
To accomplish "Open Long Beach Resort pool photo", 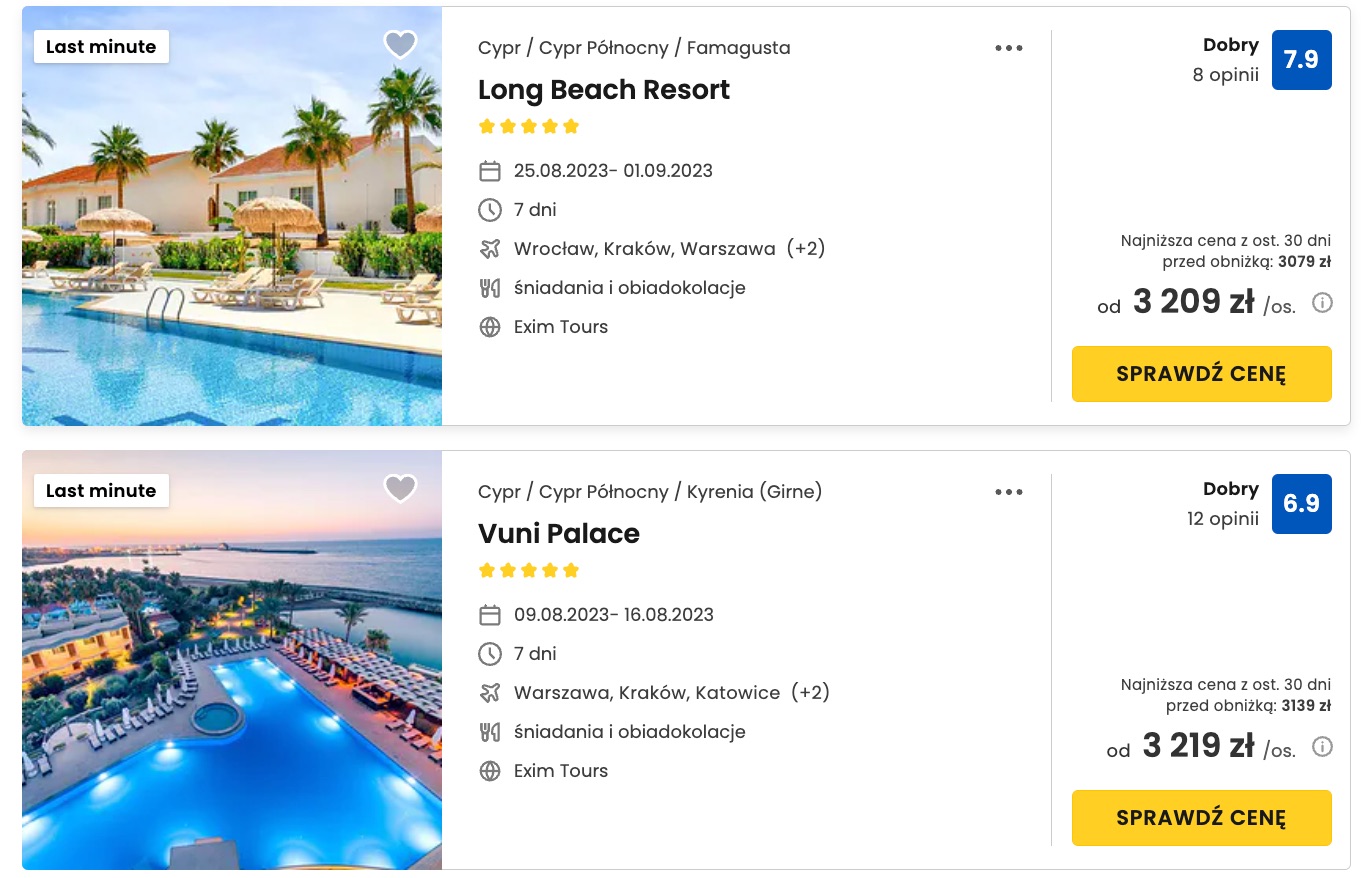I will pyautogui.click(x=232, y=216).
